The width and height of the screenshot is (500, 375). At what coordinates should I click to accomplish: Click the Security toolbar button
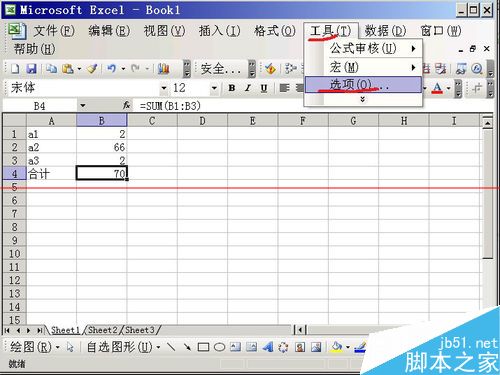(221, 69)
